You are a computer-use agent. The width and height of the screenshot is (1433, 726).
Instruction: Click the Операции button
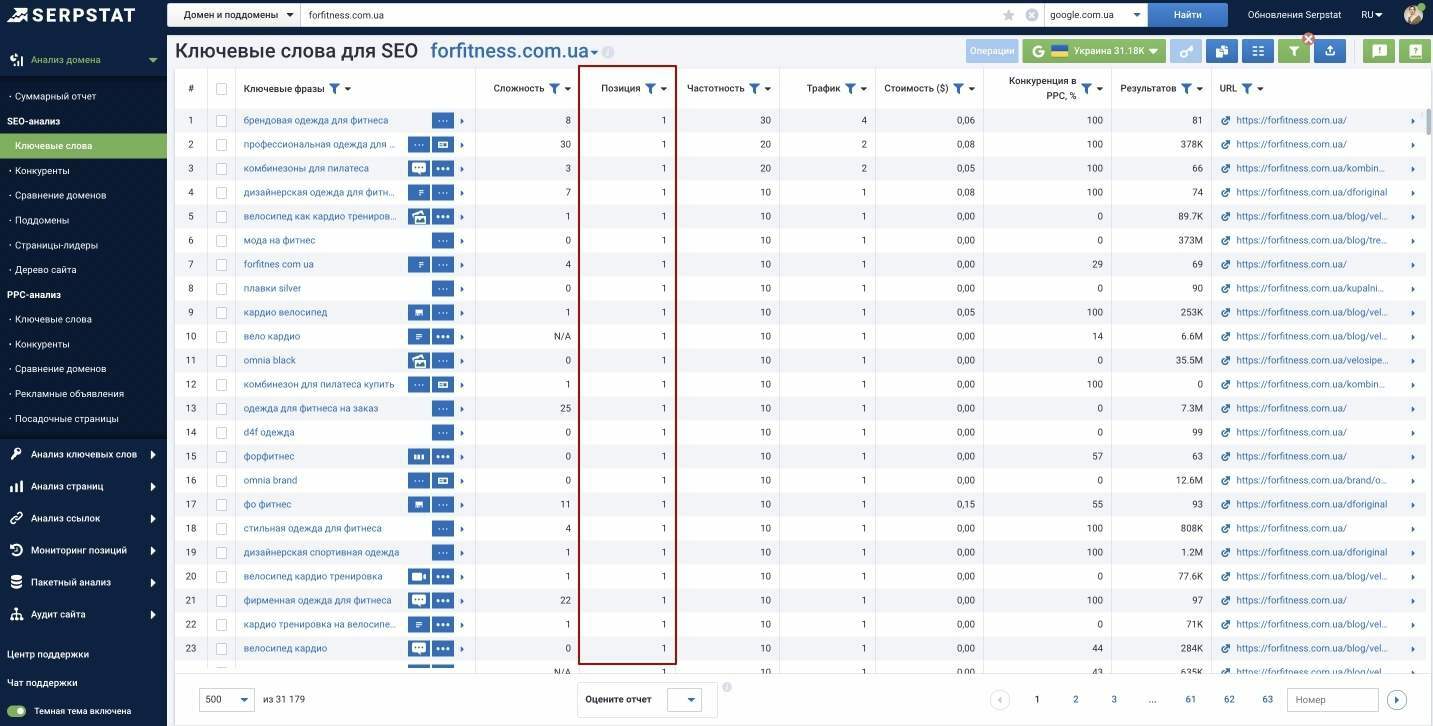pos(992,51)
